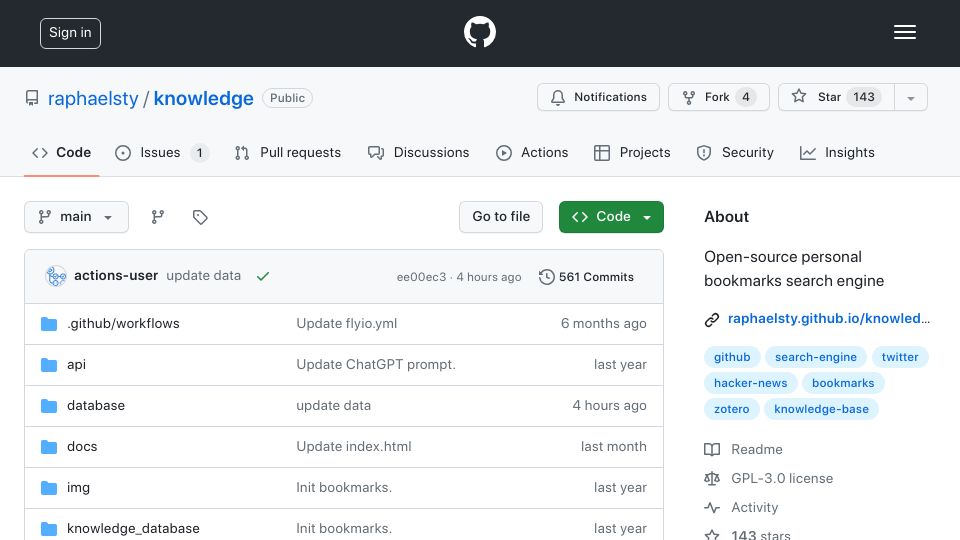The image size is (960, 540).
Task: Open the Actions tab
Action: click(531, 152)
